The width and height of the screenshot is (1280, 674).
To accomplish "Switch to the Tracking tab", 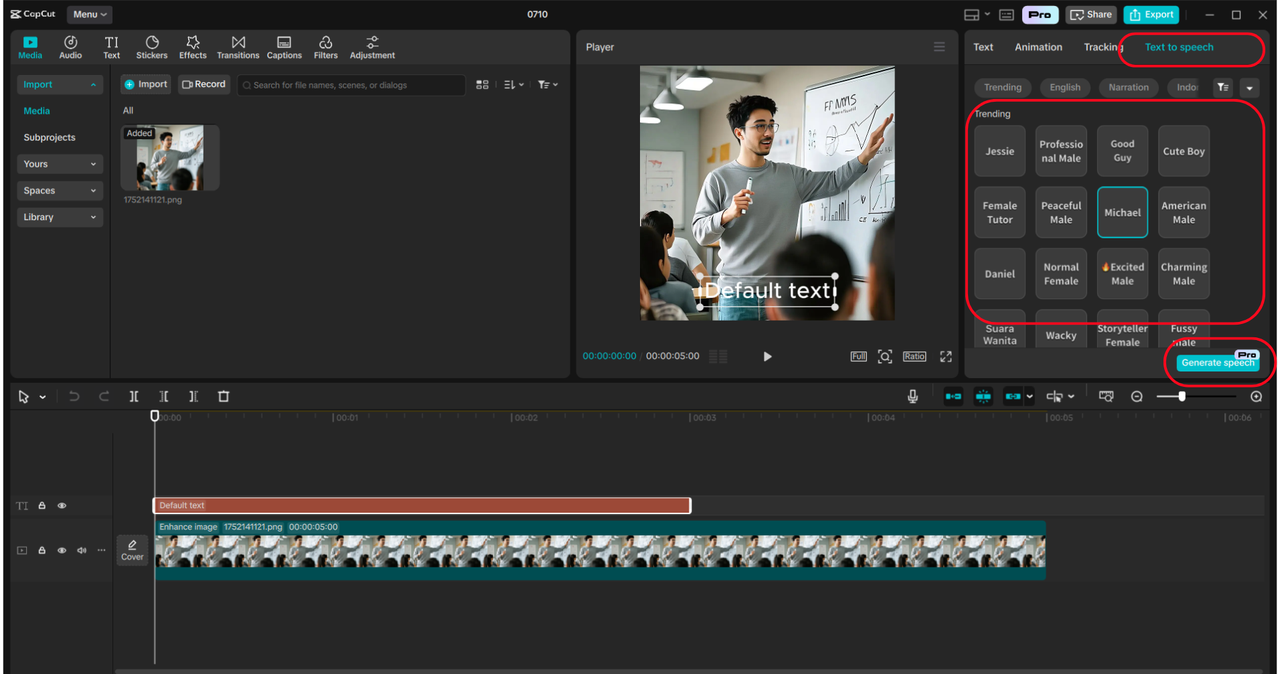I will 1102,47.
